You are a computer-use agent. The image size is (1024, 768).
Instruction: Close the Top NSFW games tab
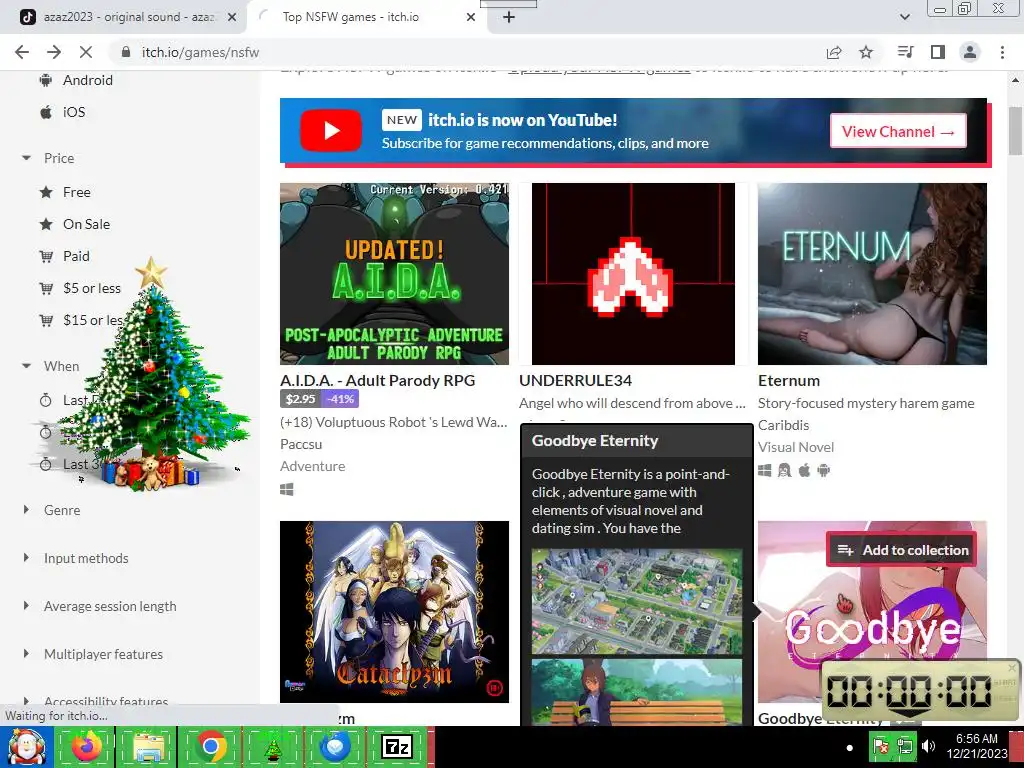click(x=471, y=18)
